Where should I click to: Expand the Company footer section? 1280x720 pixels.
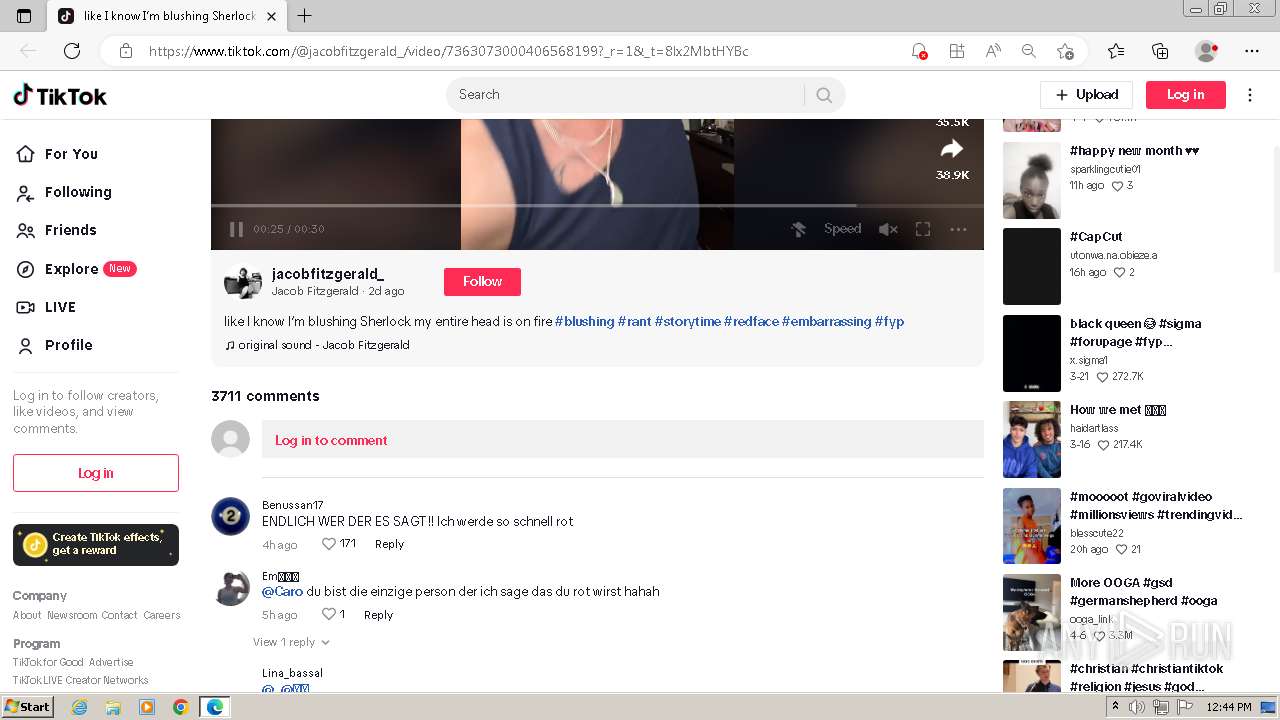click(x=40, y=596)
